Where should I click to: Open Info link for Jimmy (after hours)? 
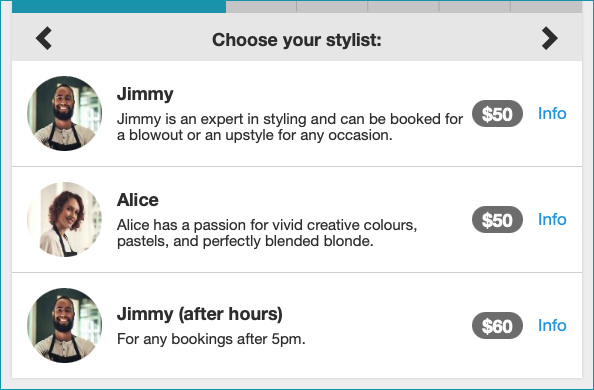pos(552,326)
